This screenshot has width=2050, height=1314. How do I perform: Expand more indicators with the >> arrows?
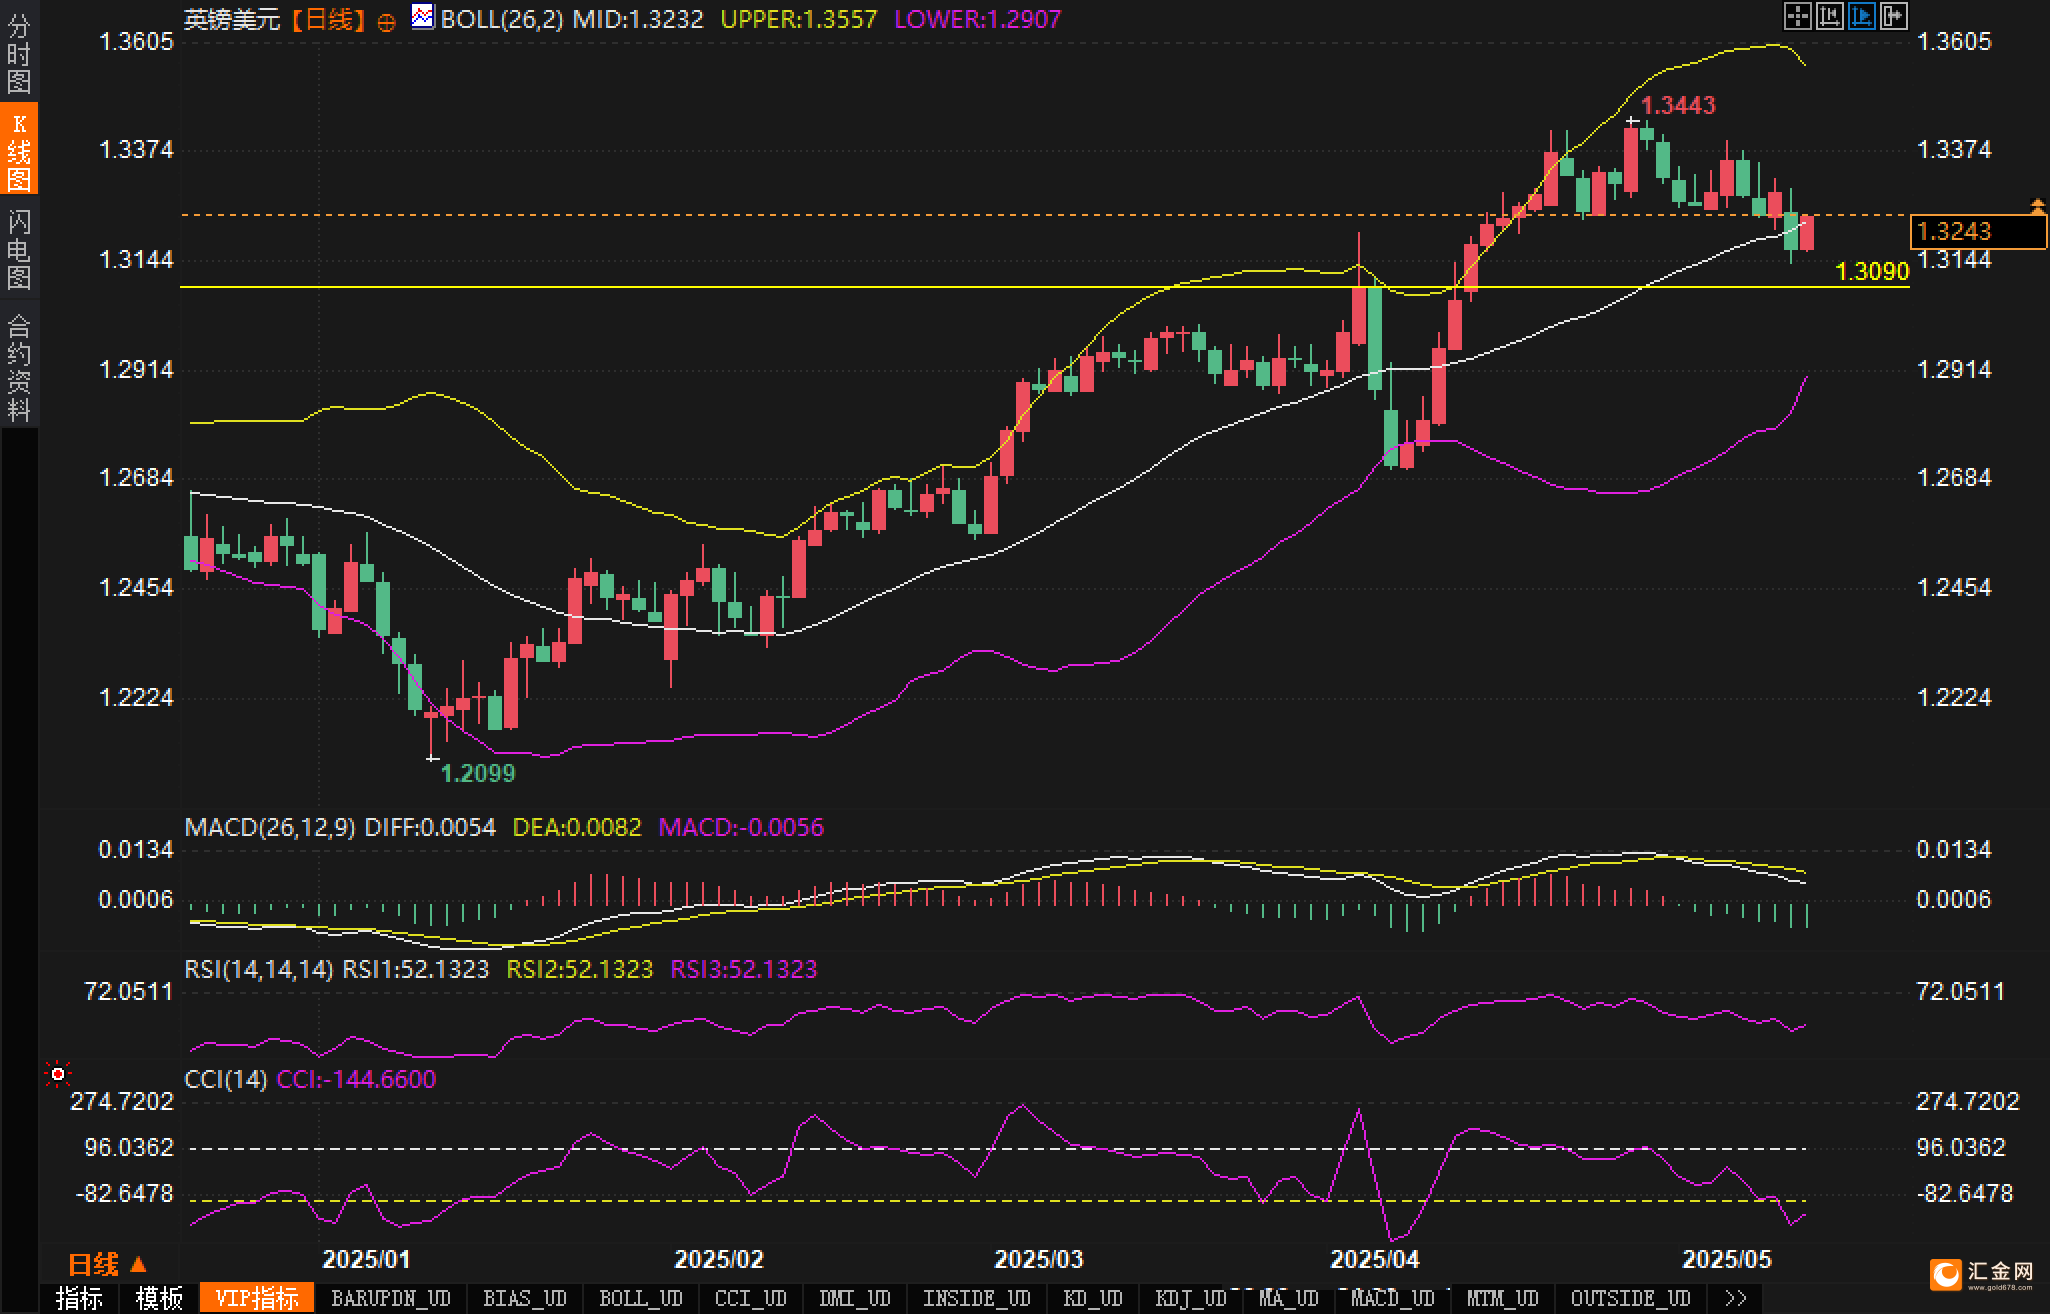(x=1736, y=1298)
